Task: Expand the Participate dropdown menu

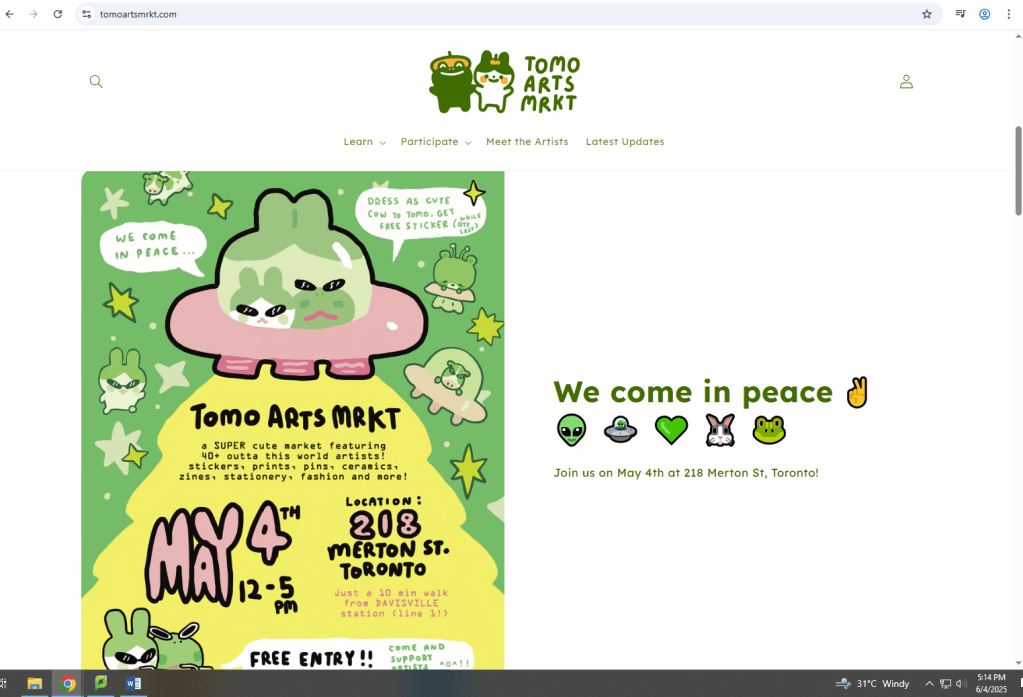Action: click(x=435, y=142)
